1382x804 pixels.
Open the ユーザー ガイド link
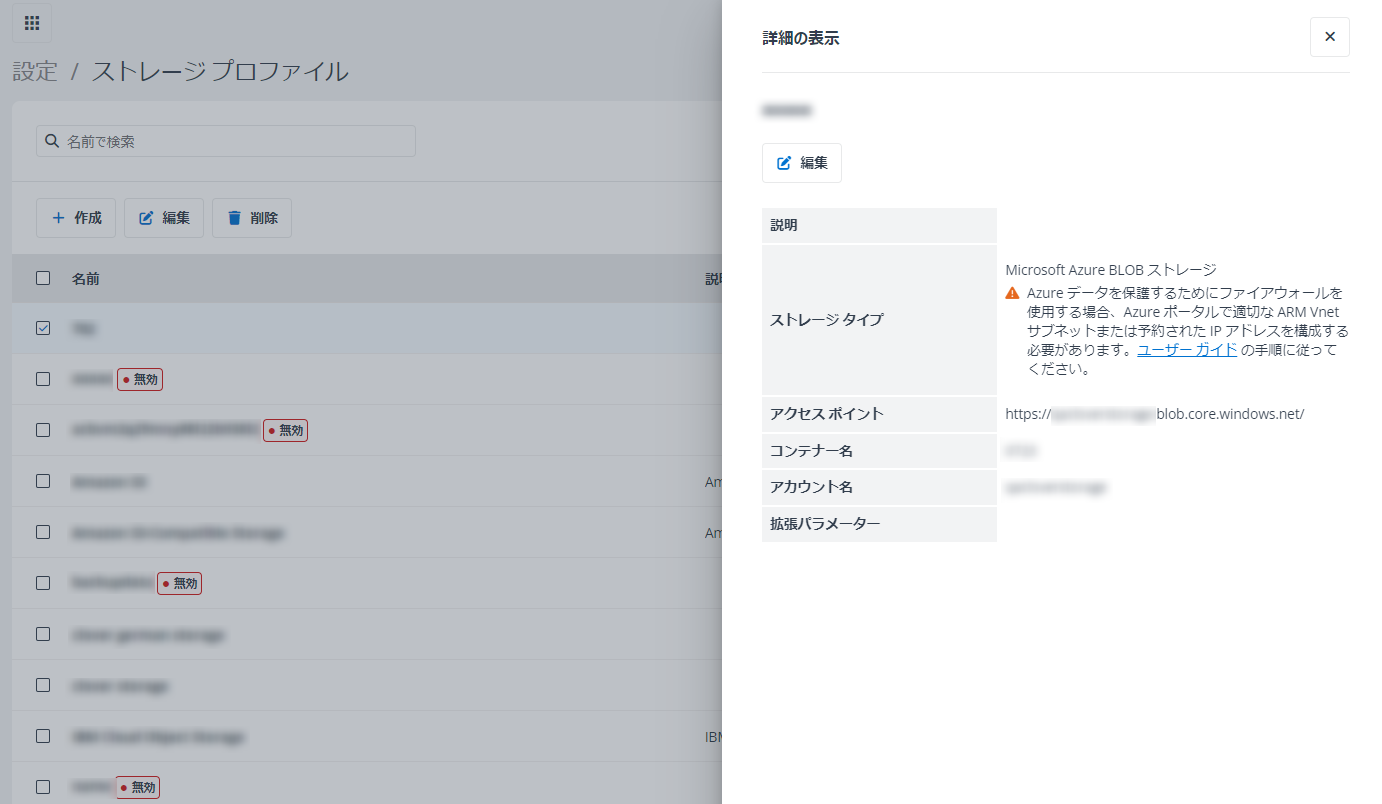(x=1187, y=350)
